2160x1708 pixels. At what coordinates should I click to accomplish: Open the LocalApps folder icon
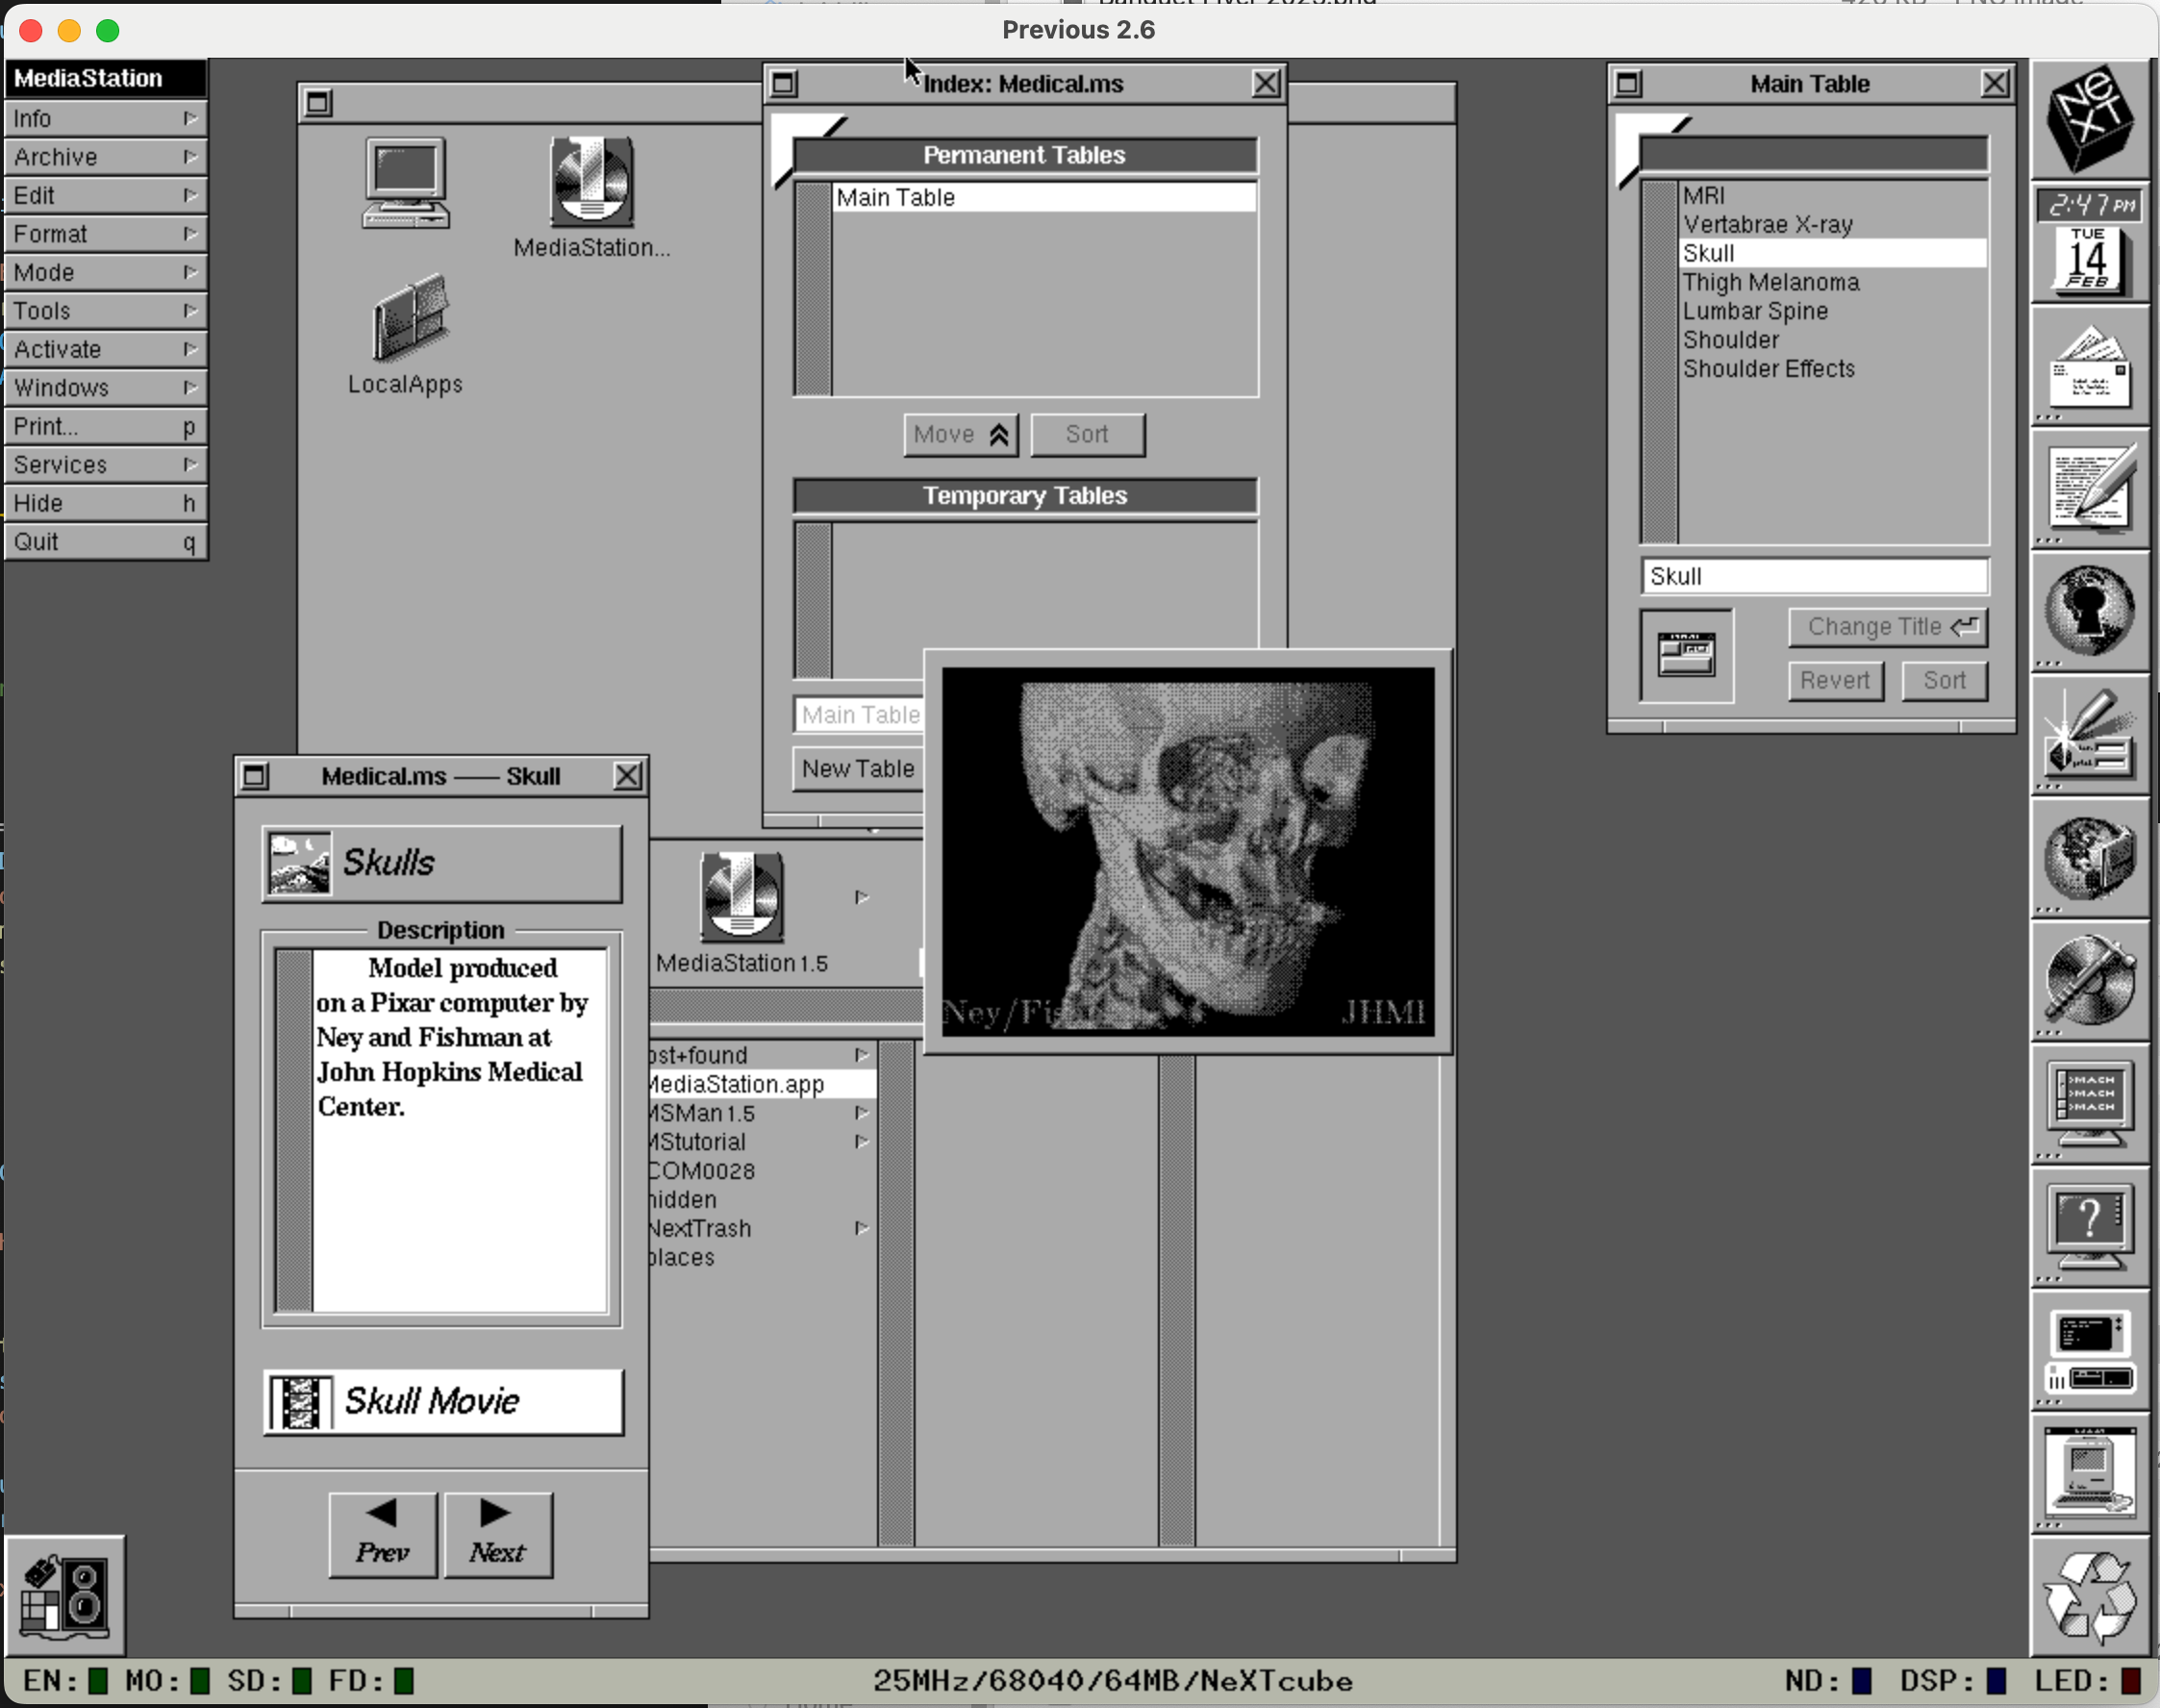410,320
